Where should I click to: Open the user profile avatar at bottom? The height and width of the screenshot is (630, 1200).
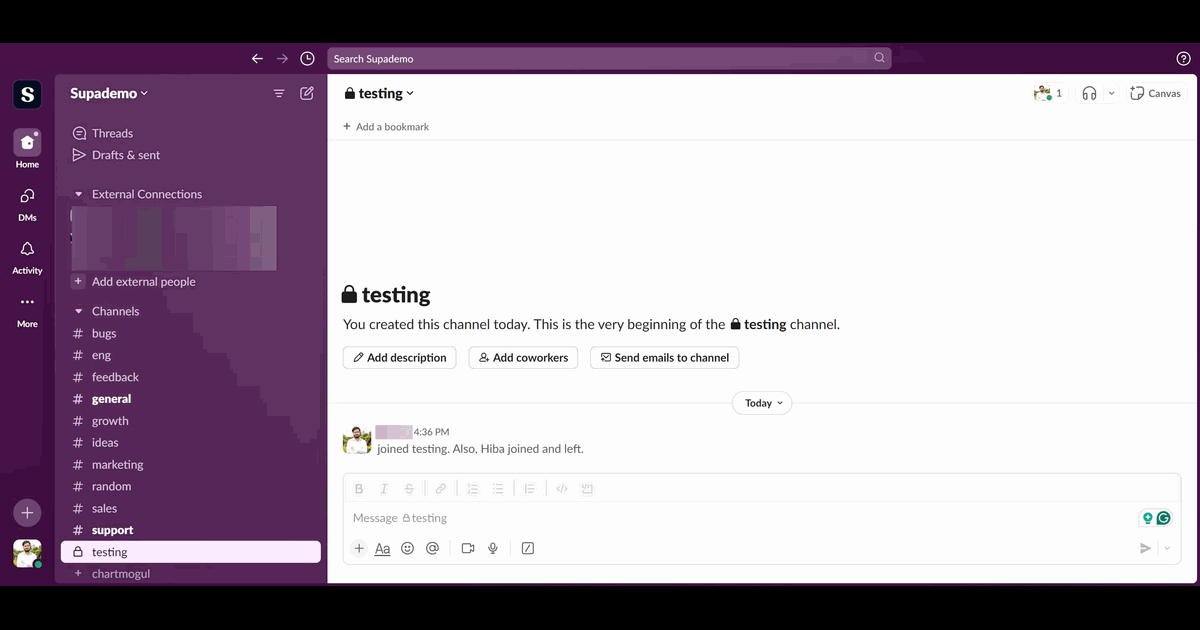[27, 553]
